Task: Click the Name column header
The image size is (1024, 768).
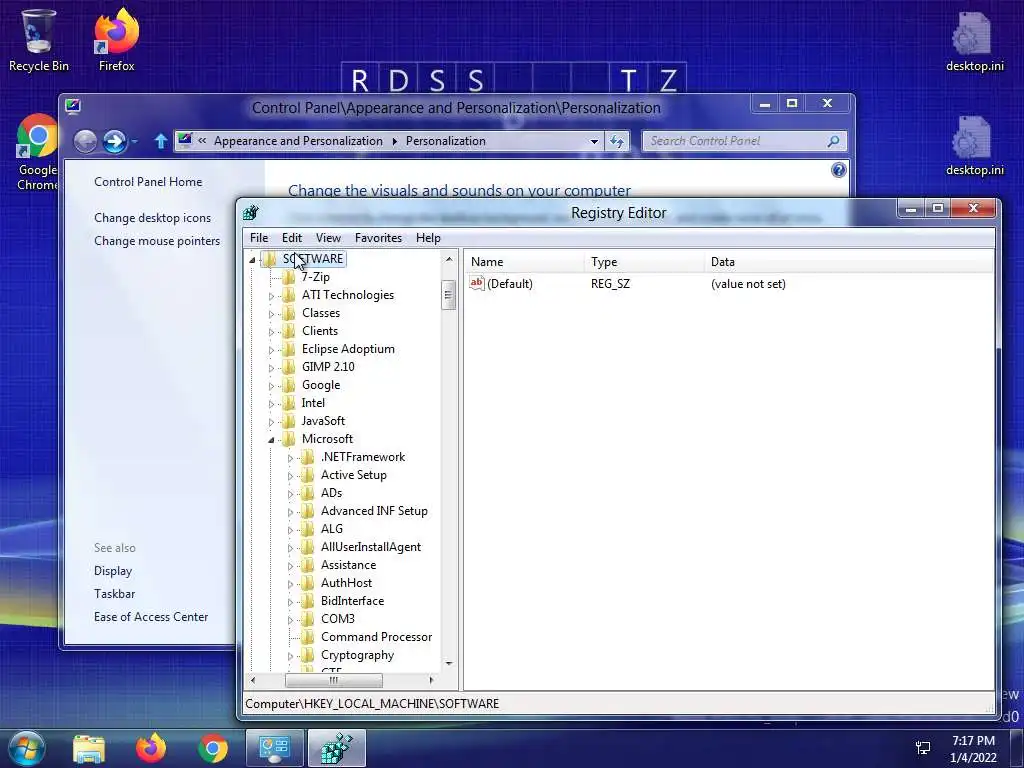Action: pyautogui.click(x=524, y=262)
